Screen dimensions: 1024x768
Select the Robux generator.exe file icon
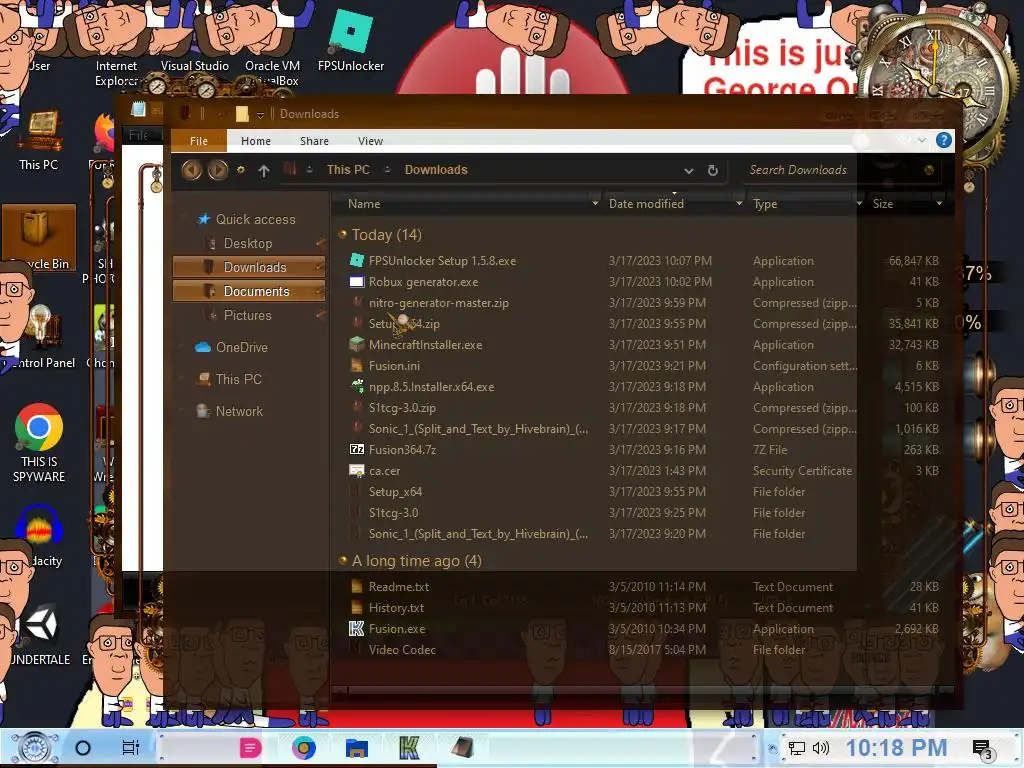357,281
